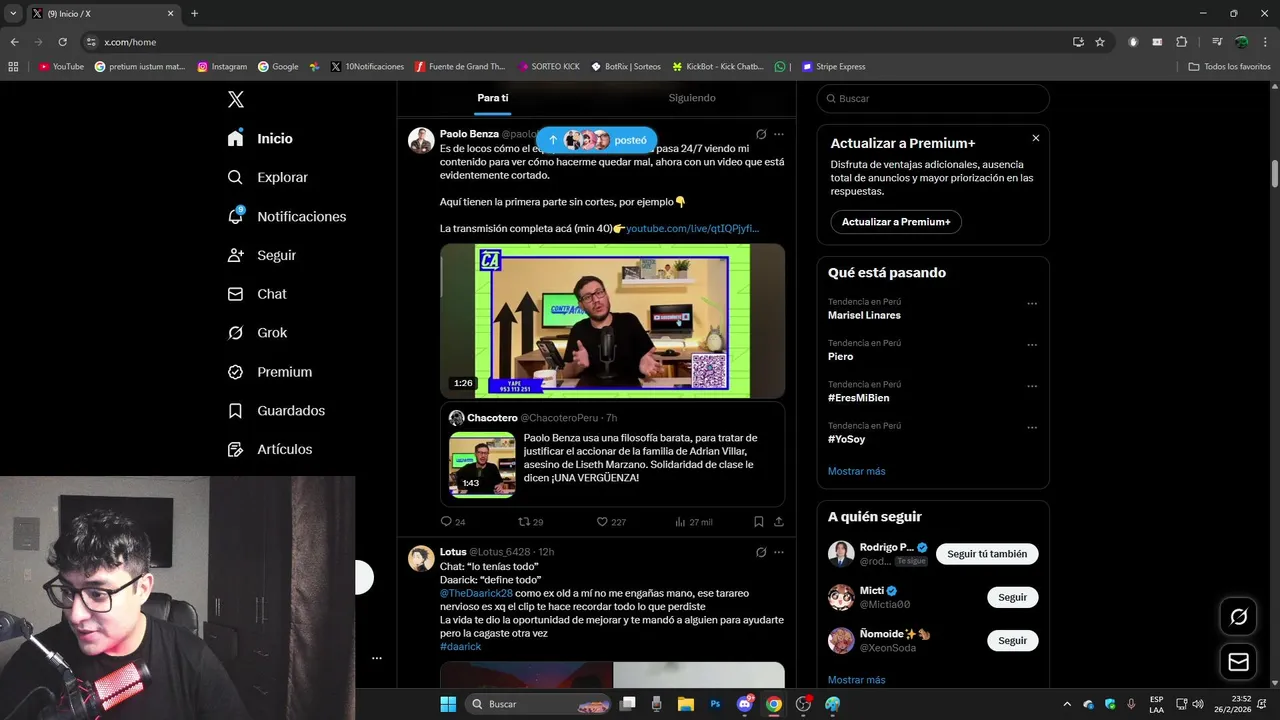Open the #daarick hashtag
1280x720 pixels.
pyautogui.click(x=460, y=647)
